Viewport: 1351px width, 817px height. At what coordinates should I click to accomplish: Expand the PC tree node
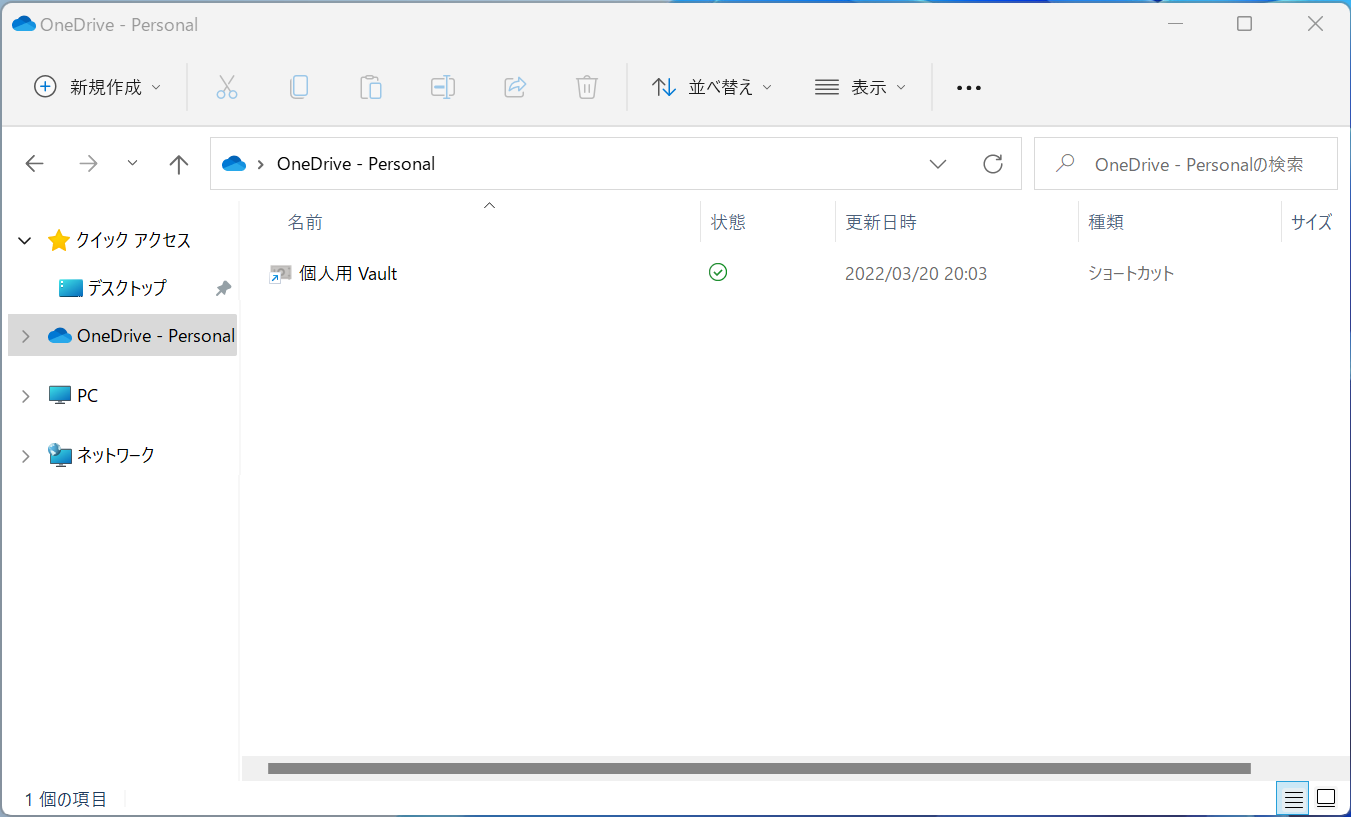(x=26, y=396)
